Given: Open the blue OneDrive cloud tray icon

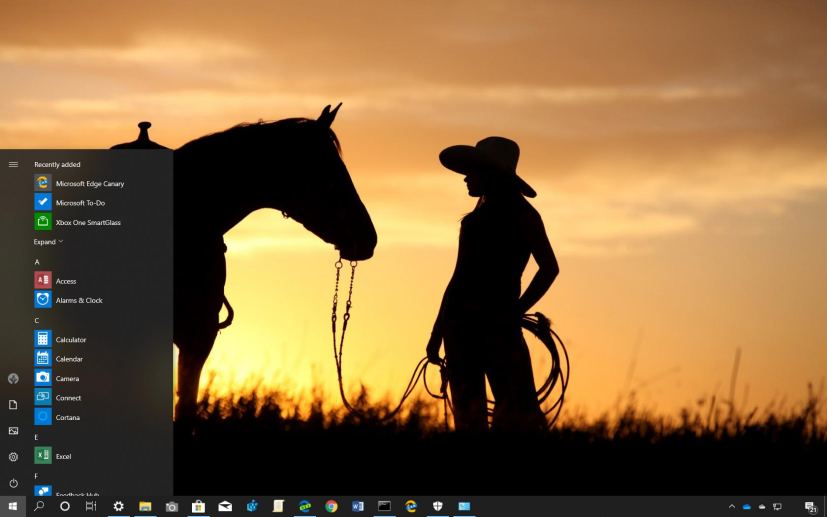Looking at the screenshot, I should click(x=746, y=506).
